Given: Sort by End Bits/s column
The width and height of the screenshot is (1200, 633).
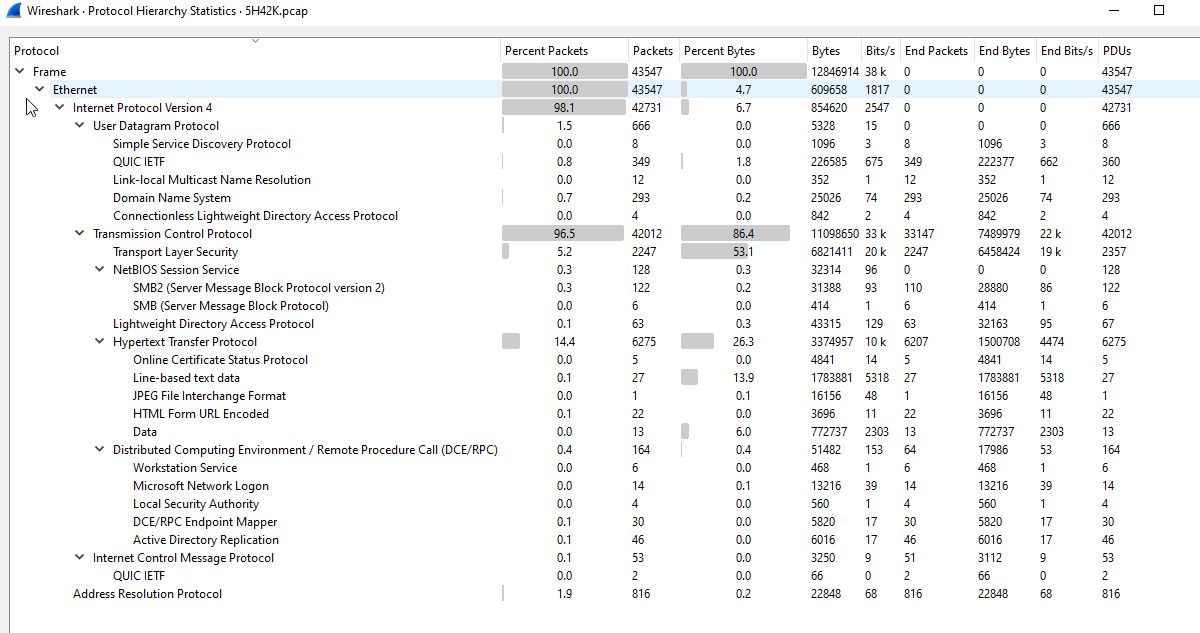Looking at the screenshot, I should pyautogui.click(x=1067, y=51).
